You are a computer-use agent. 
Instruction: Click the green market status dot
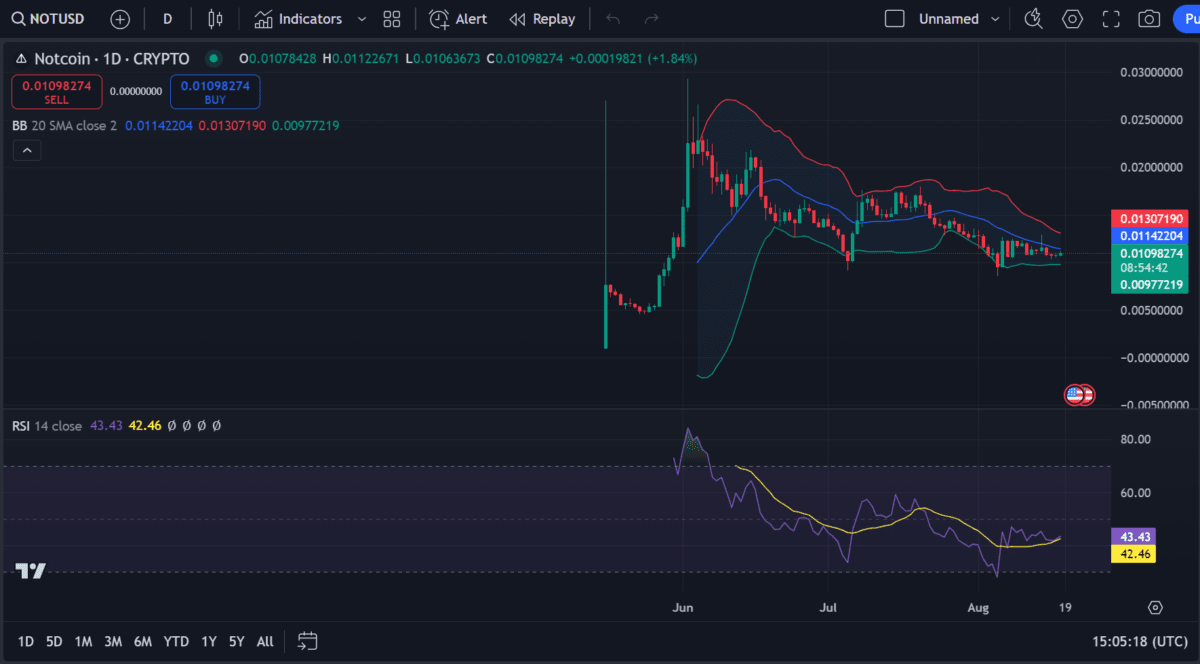[212, 59]
